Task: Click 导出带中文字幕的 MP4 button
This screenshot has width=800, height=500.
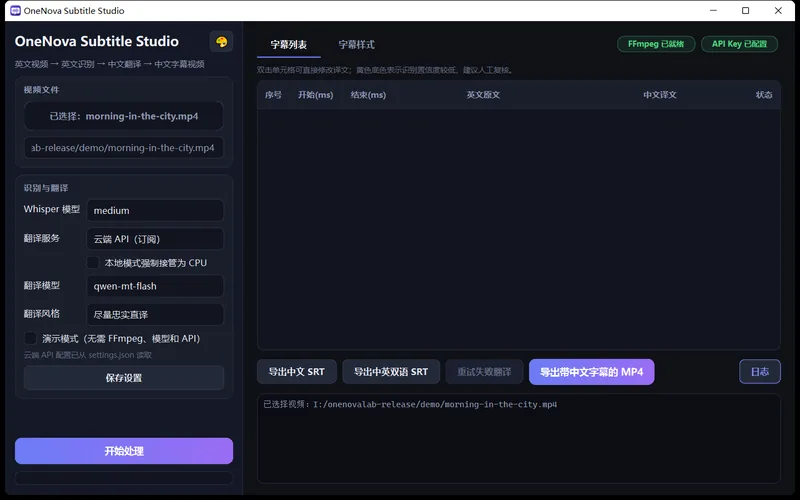Action: click(x=592, y=372)
